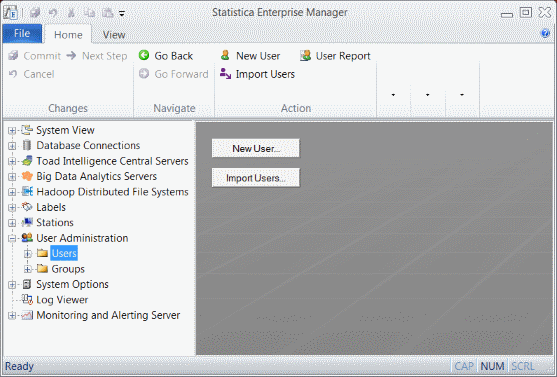
Task: Select the Log Viewer tree icon
Action: (x=27, y=300)
